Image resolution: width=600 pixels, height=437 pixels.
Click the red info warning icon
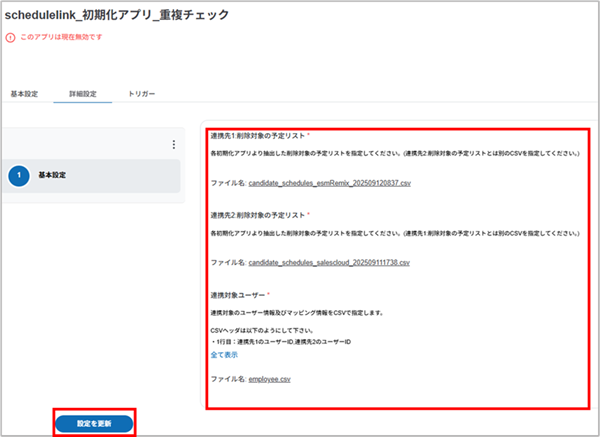(10, 39)
